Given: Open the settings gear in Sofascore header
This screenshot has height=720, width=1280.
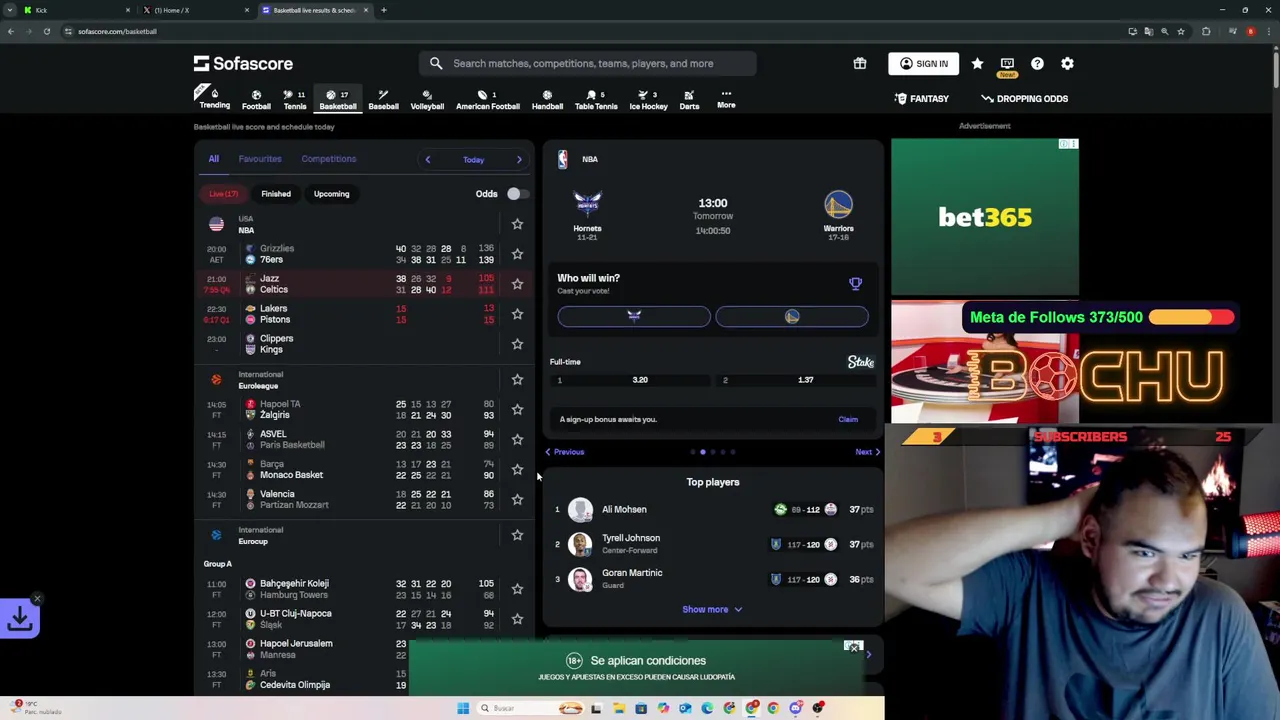Looking at the screenshot, I should [x=1067, y=63].
